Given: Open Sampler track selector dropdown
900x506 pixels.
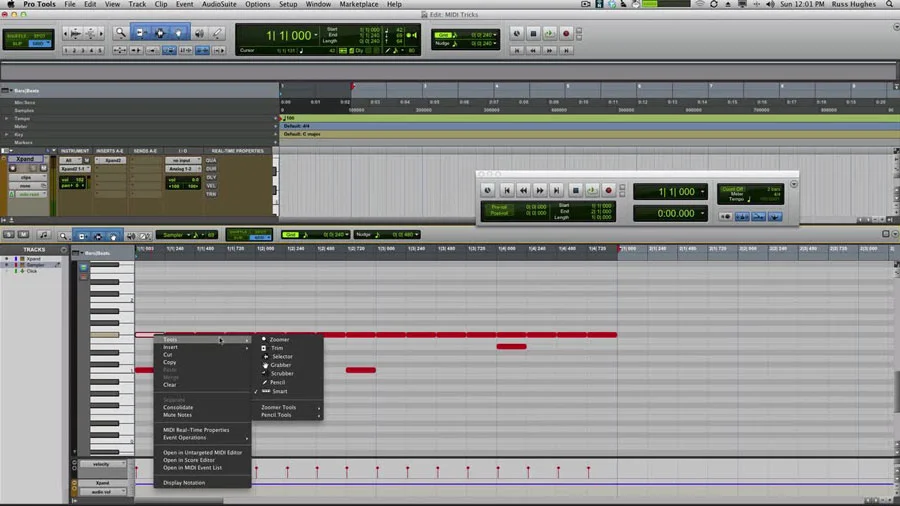Looking at the screenshot, I should [x=188, y=235].
